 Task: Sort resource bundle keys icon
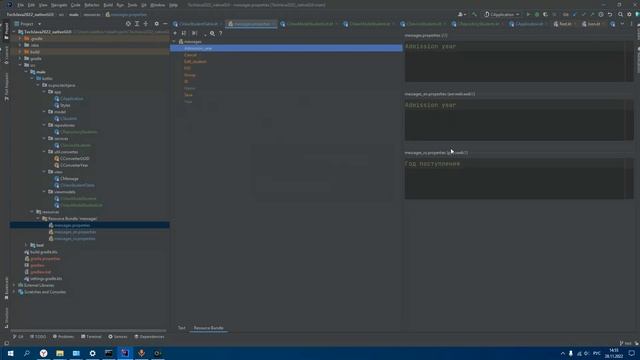pos(184,33)
